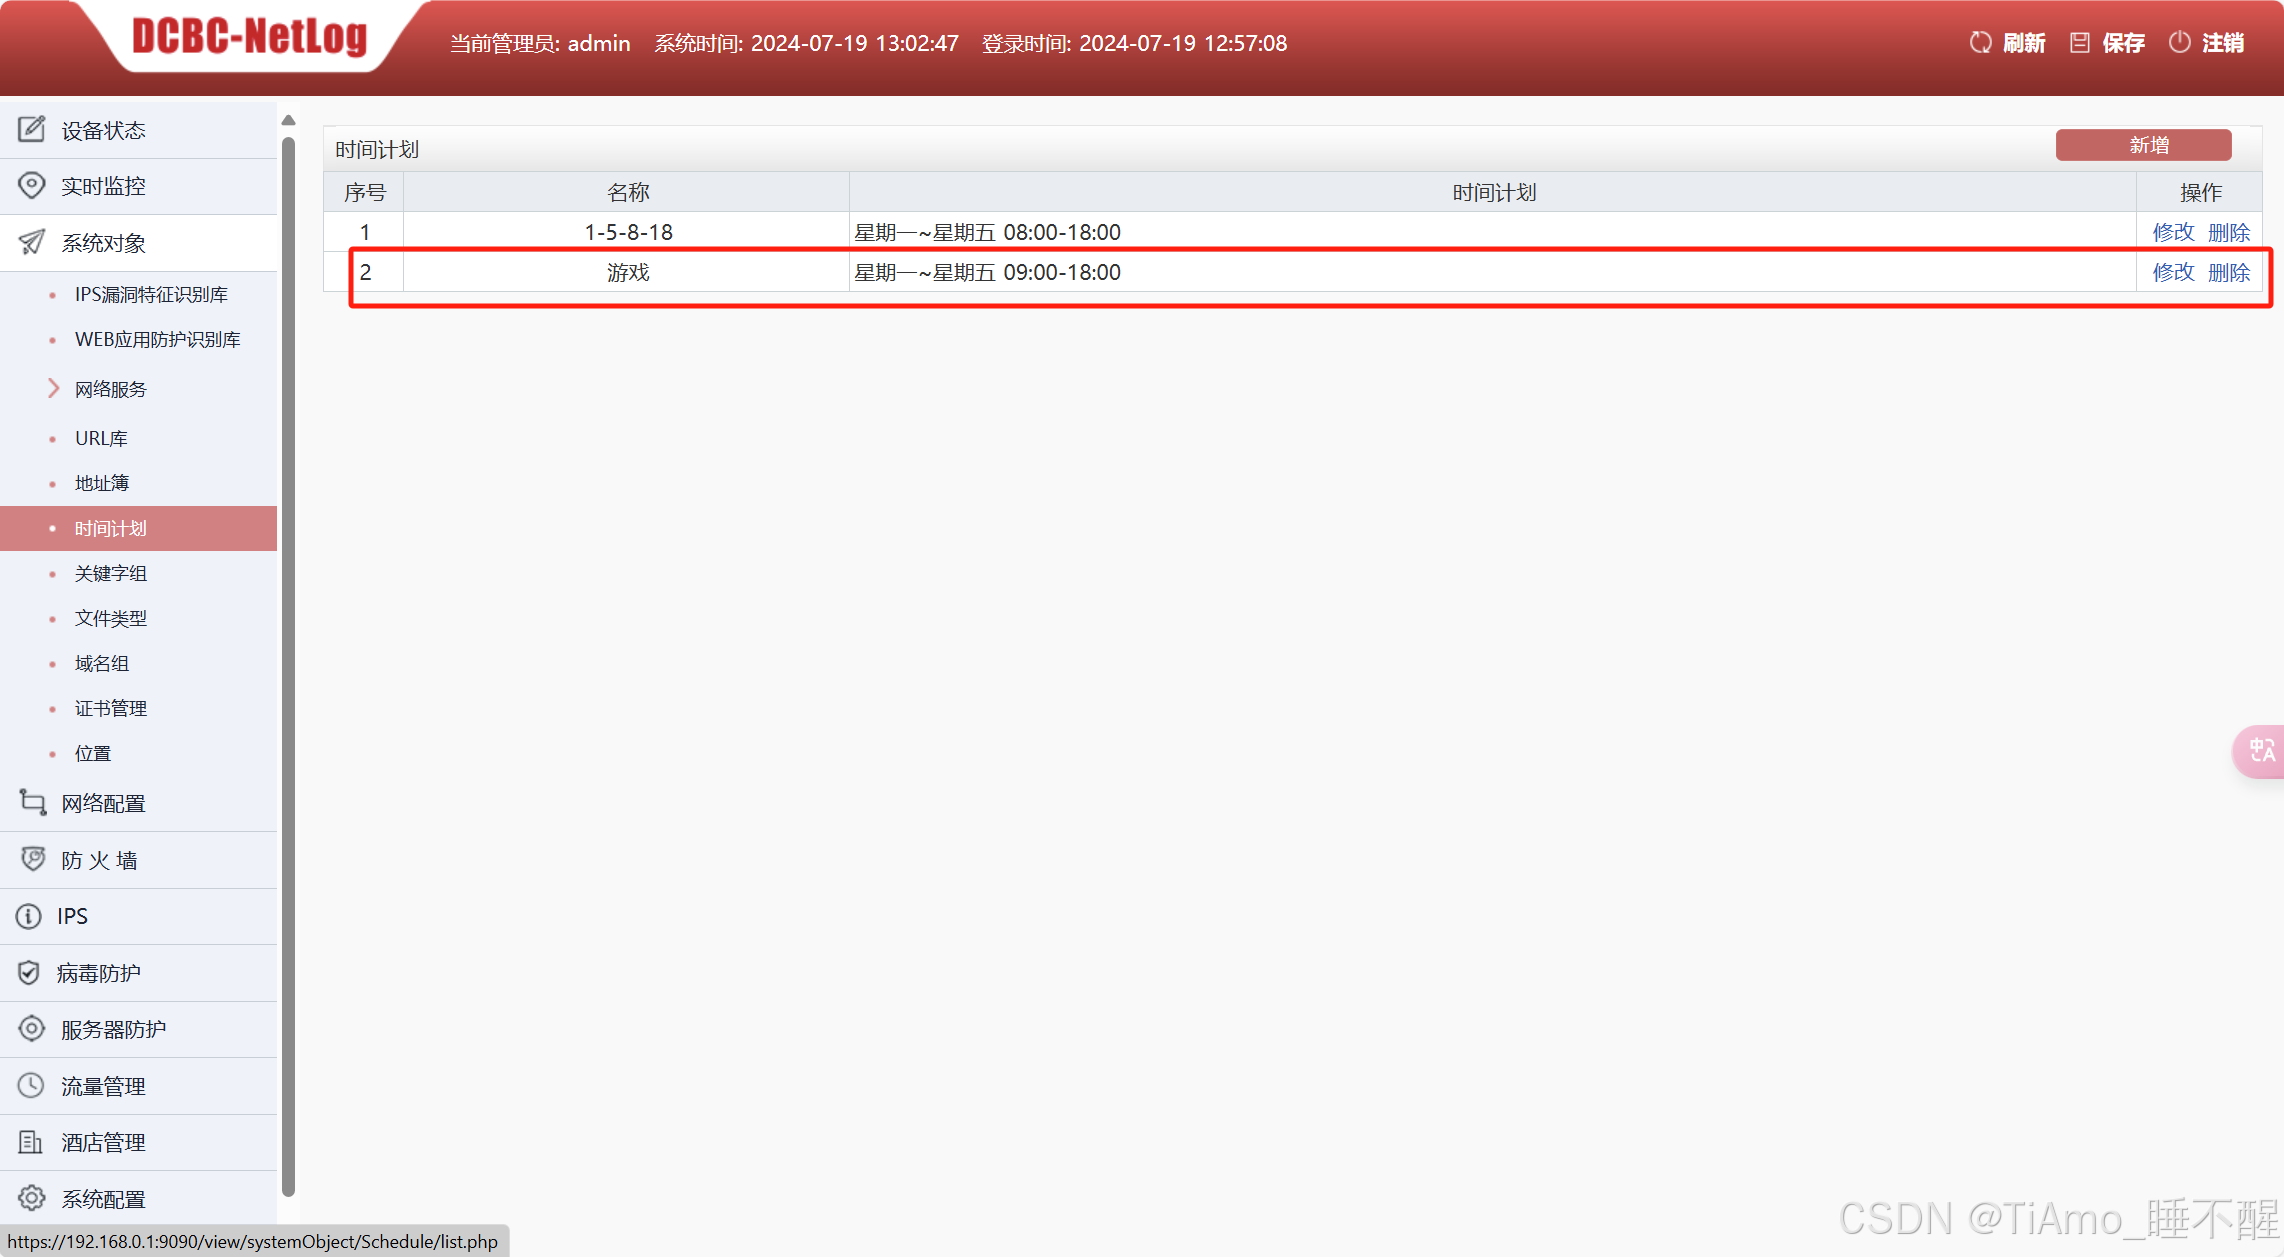The width and height of the screenshot is (2284, 1257).
Task: Click the 防火墙 shield icon
Action: (x=32, y=859)
